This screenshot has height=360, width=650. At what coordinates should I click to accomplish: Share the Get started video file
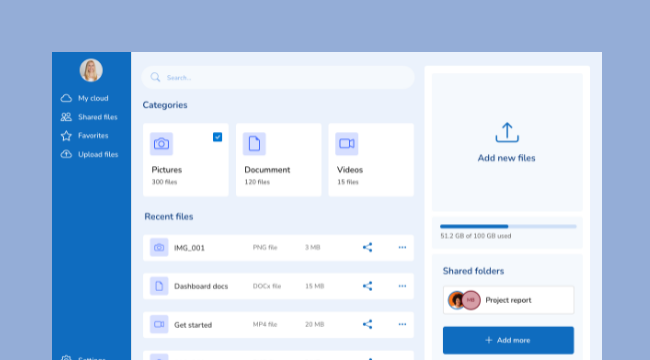(x=368, y=324)
